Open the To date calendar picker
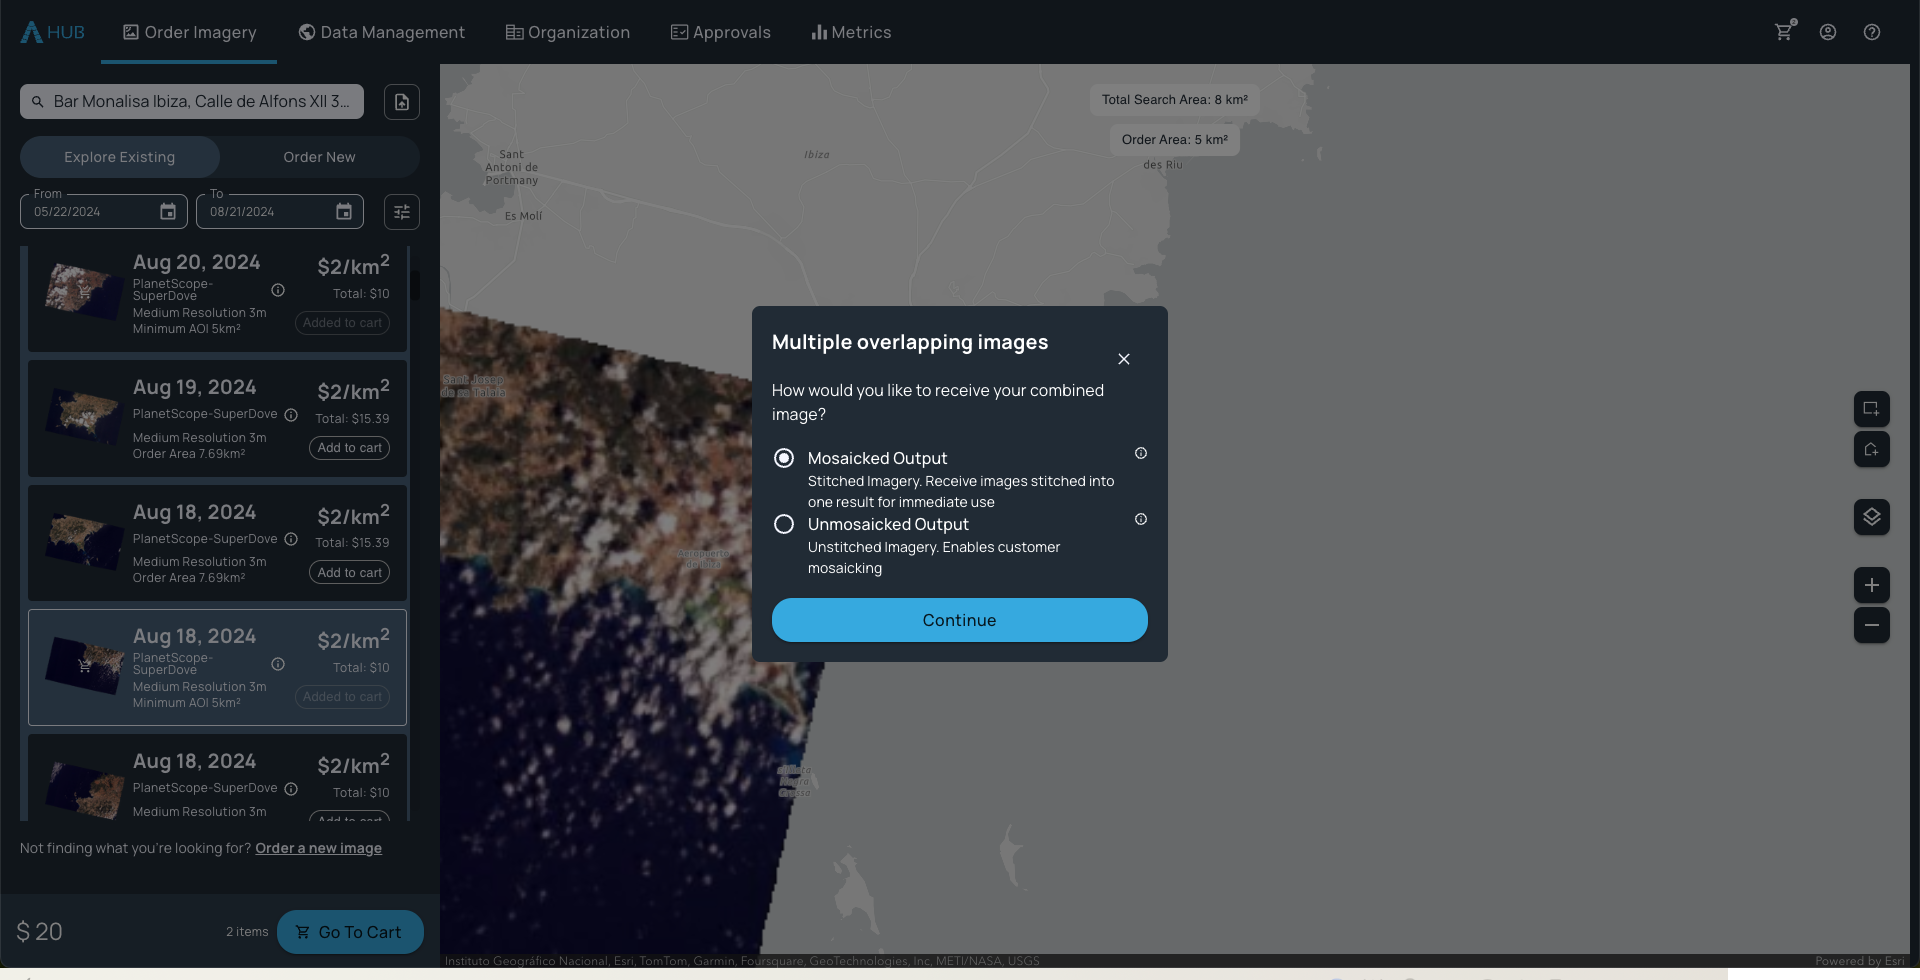This screenshot has width=1920, height=980. tap(343, 211)
